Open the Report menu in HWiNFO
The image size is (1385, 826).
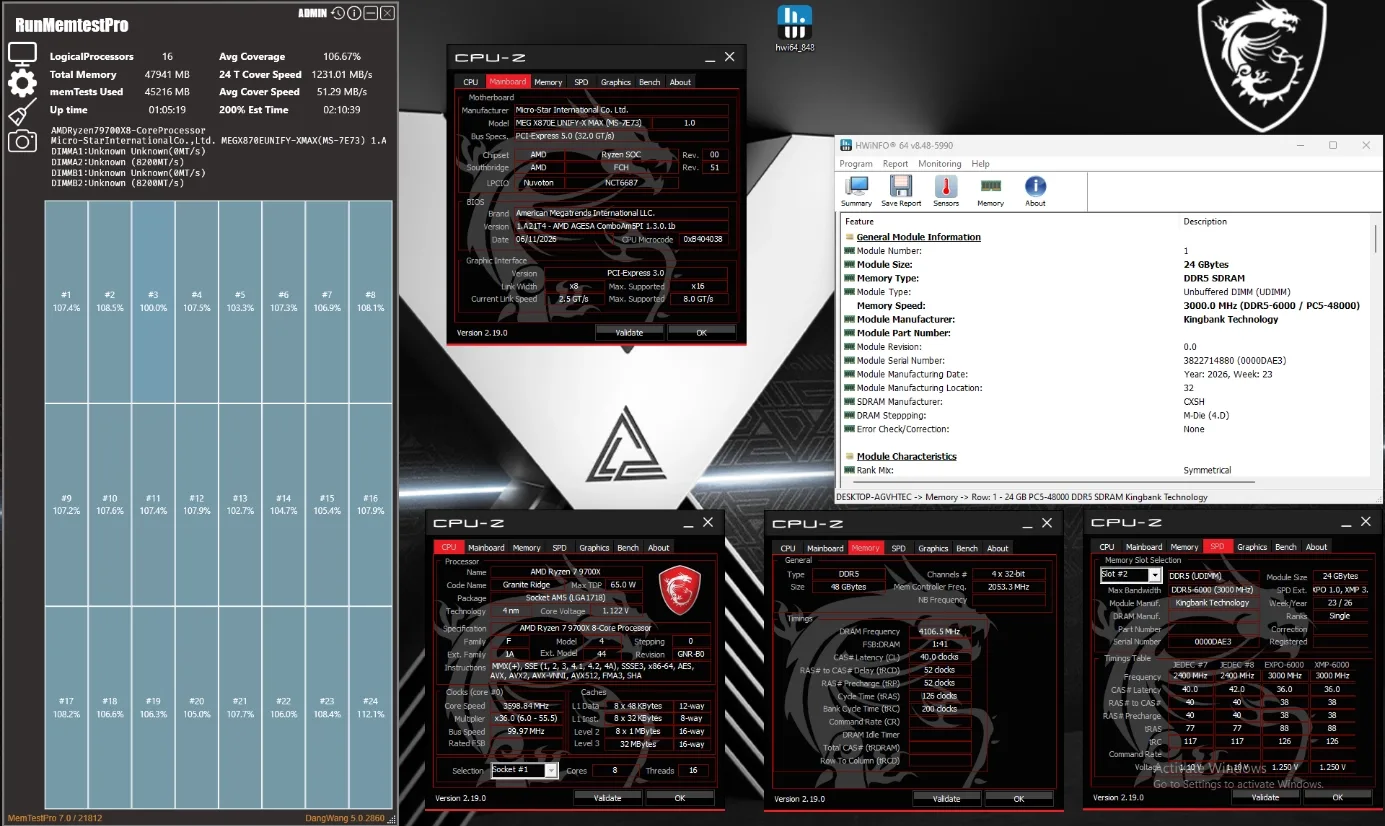click(895, 164)
